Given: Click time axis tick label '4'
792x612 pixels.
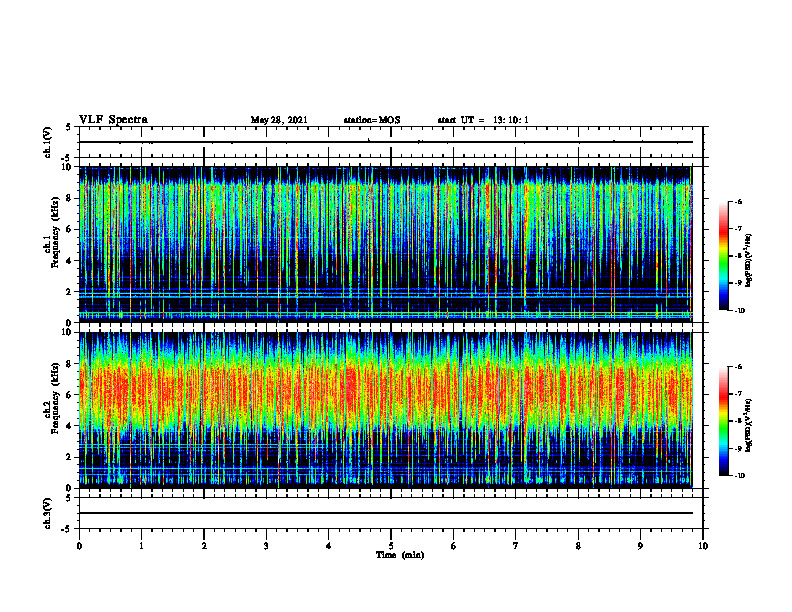Looking at the screenshot, I should (329, 546).
